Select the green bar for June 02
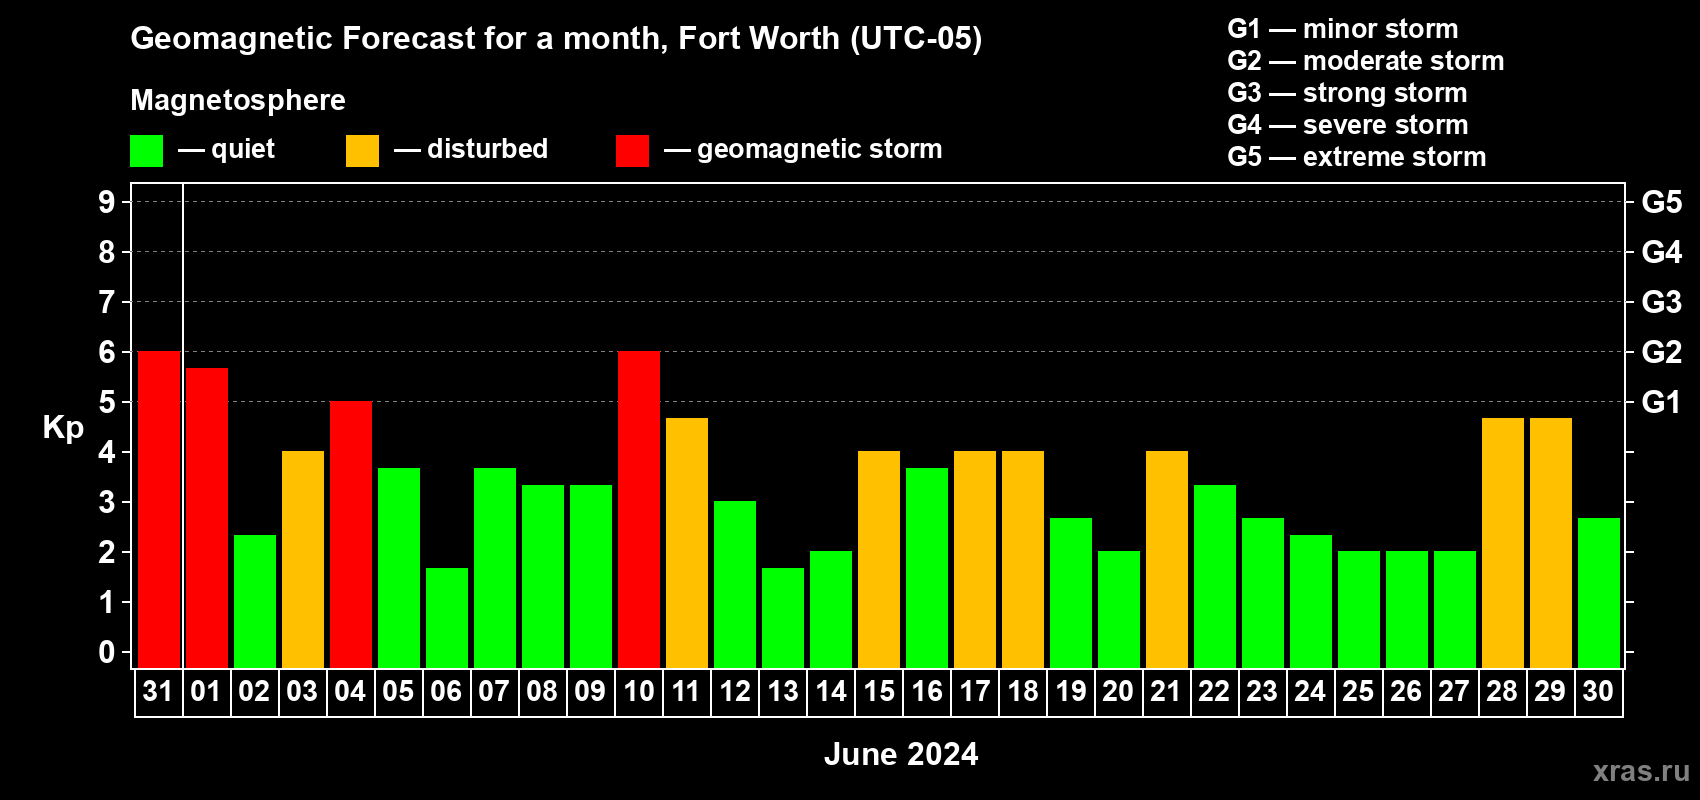Screen dimensions: 1700x800 [x=255, y=601]
